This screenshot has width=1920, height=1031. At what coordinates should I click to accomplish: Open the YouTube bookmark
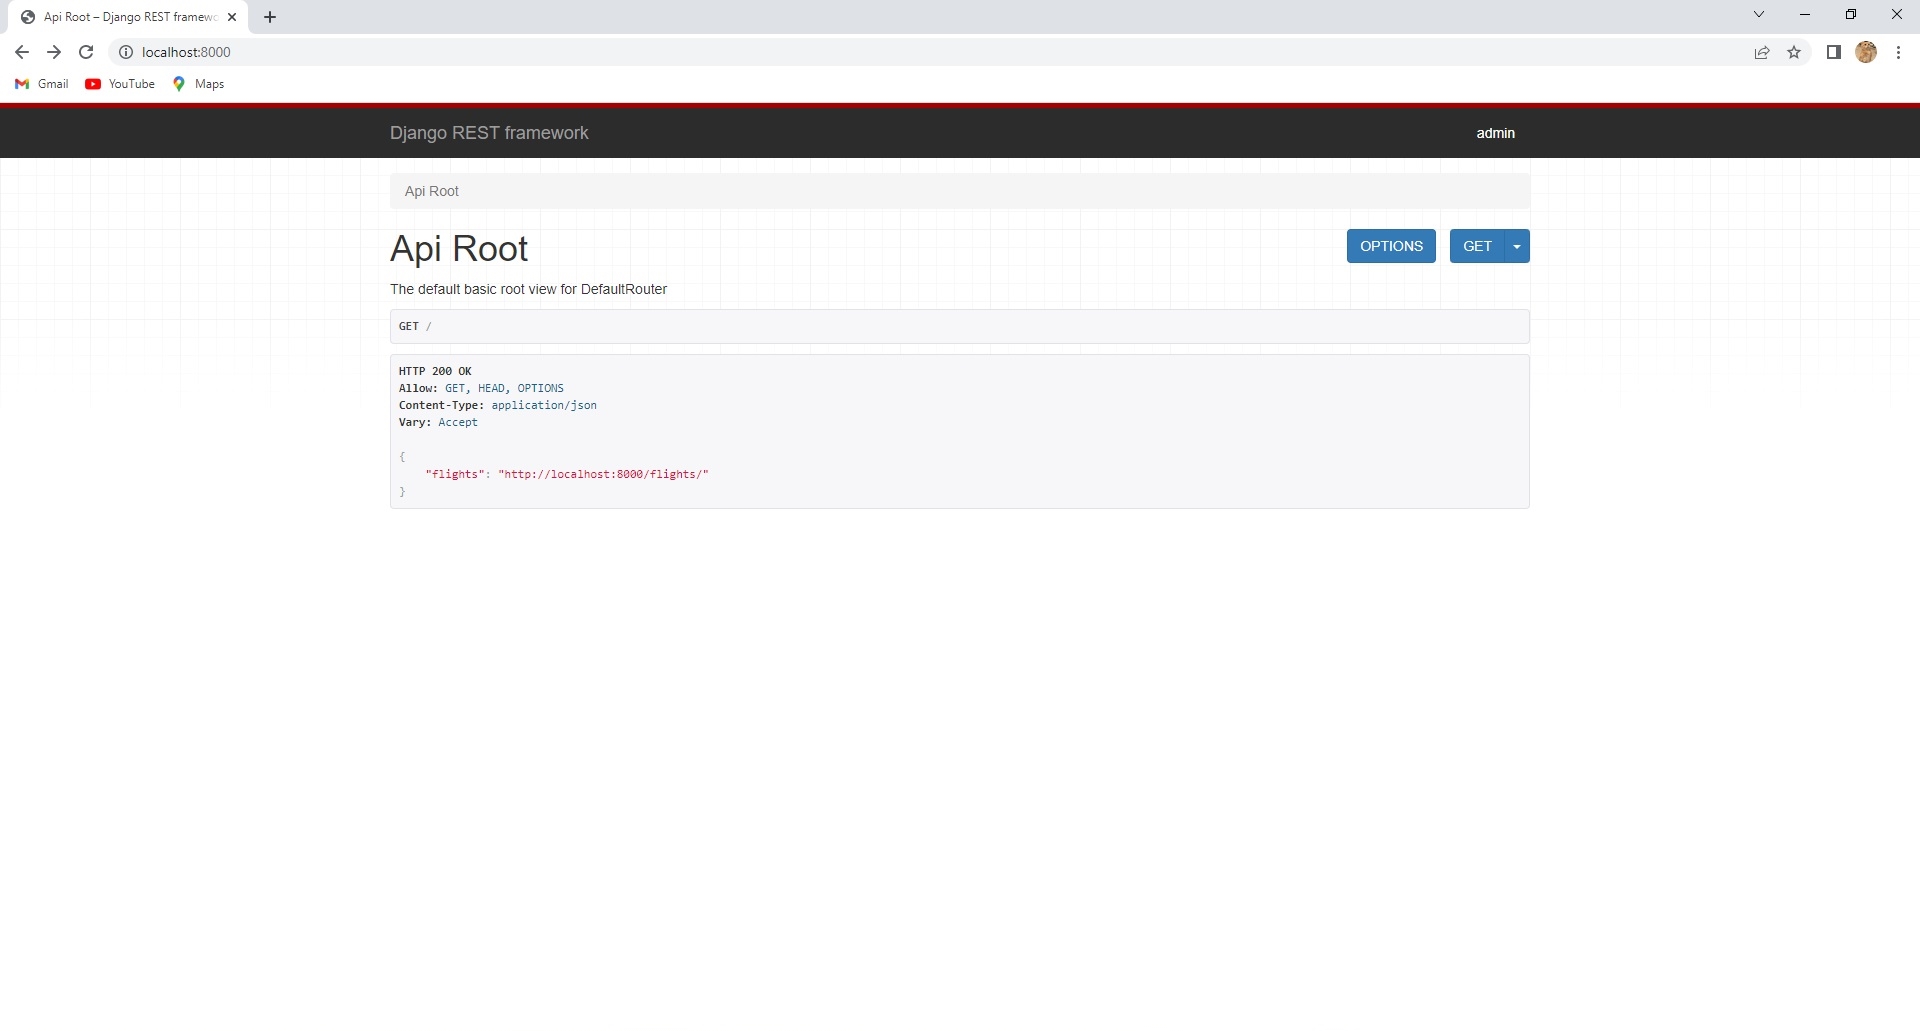coord(120,84)
